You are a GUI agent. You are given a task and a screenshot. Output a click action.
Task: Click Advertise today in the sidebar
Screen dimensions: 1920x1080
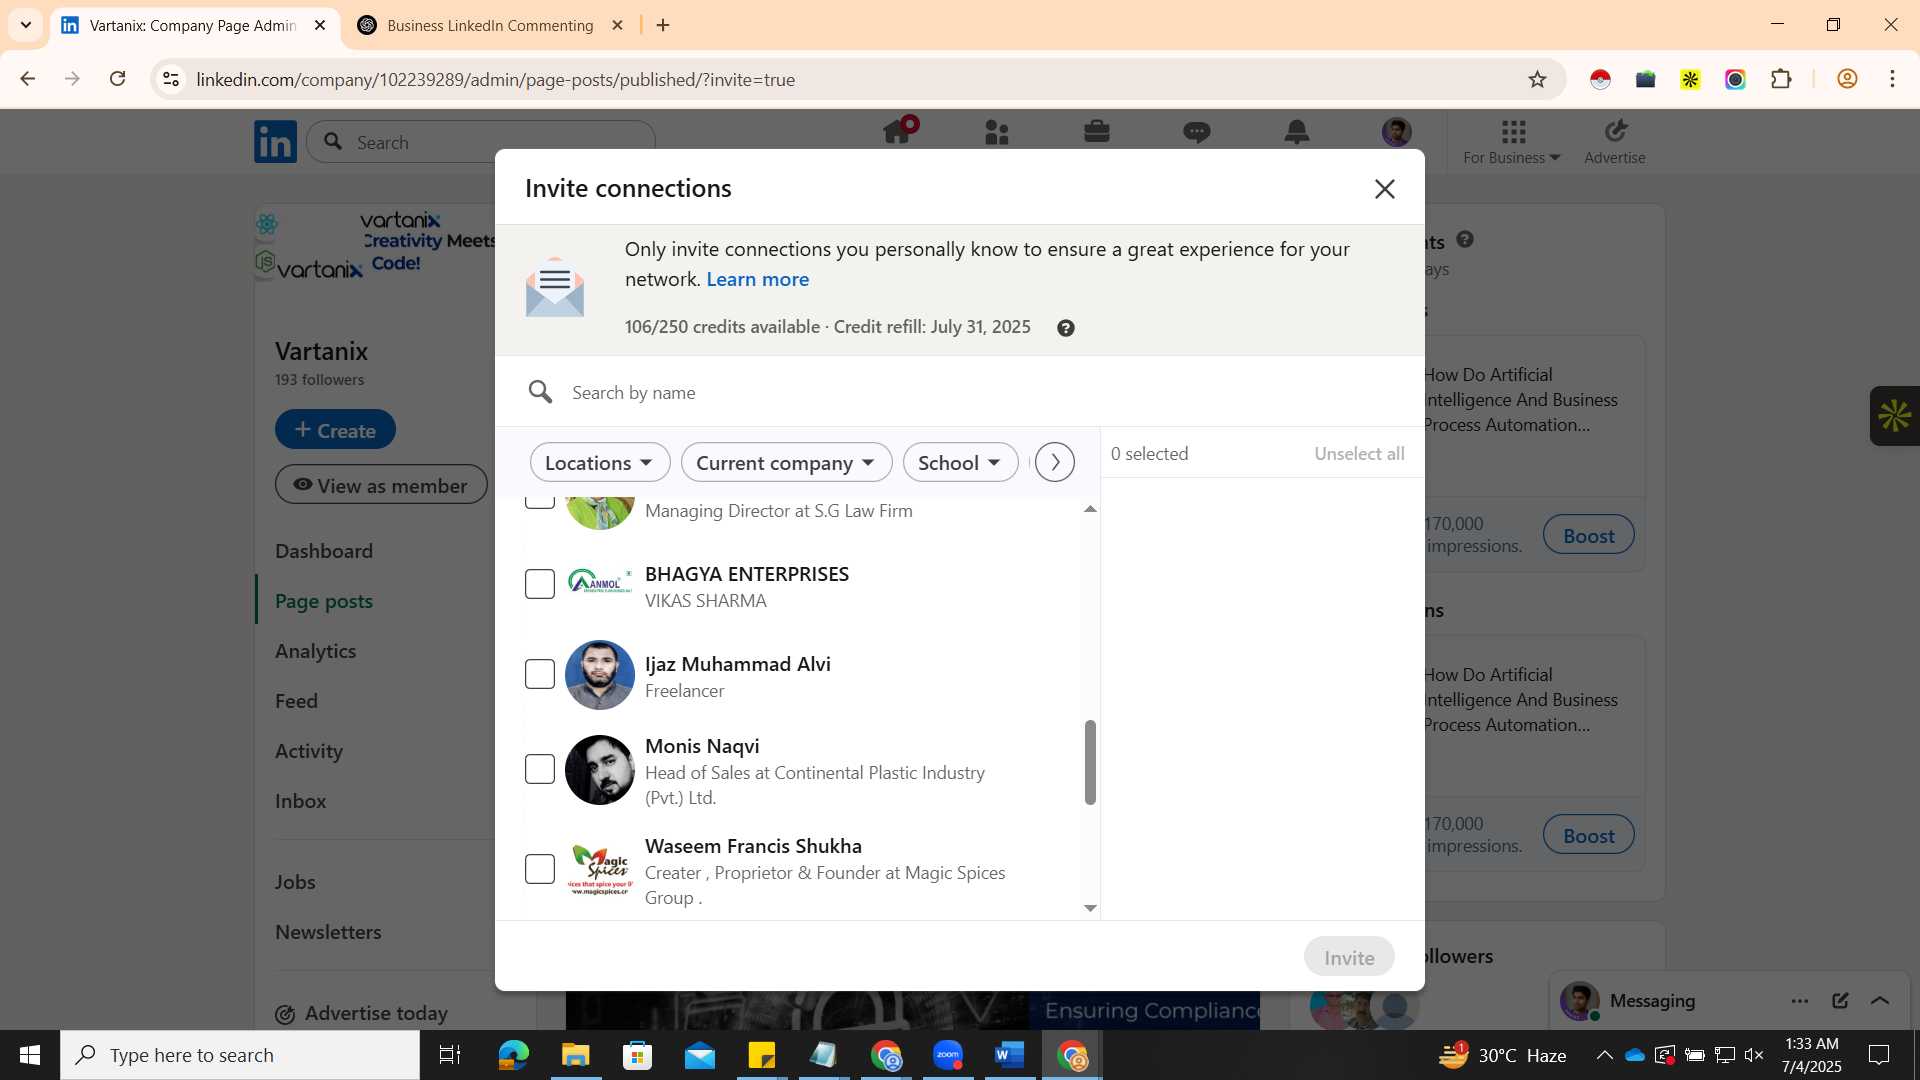(362, 1013)
